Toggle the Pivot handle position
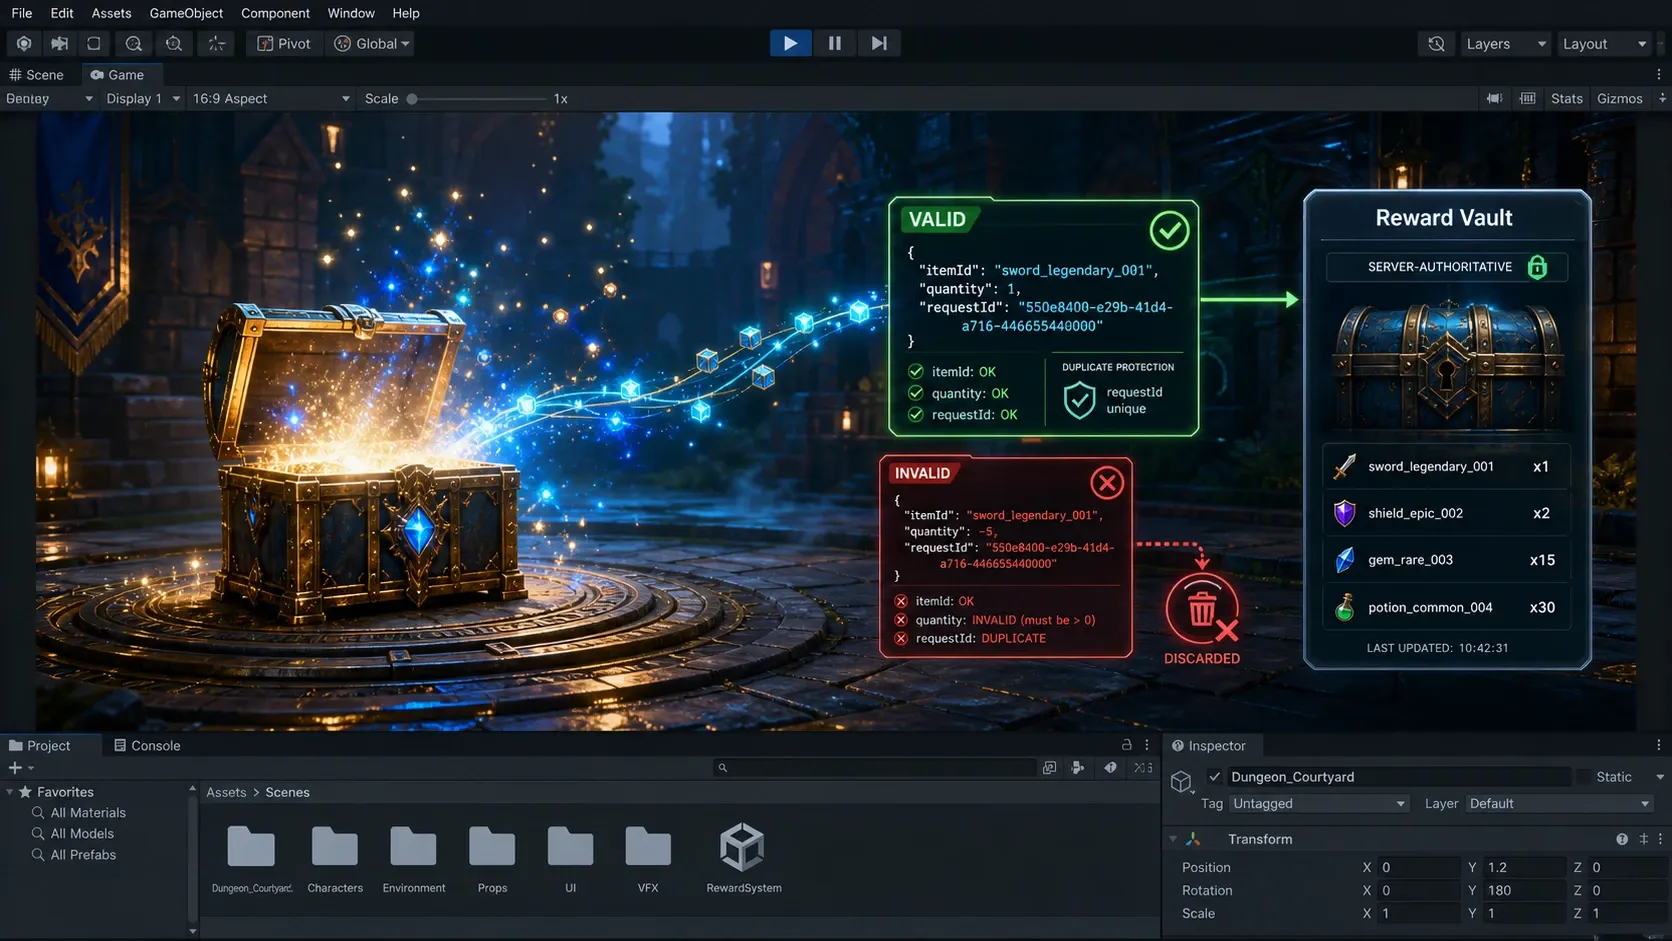The height and width of the screenshot is (941, 1672). click(284, 44)
